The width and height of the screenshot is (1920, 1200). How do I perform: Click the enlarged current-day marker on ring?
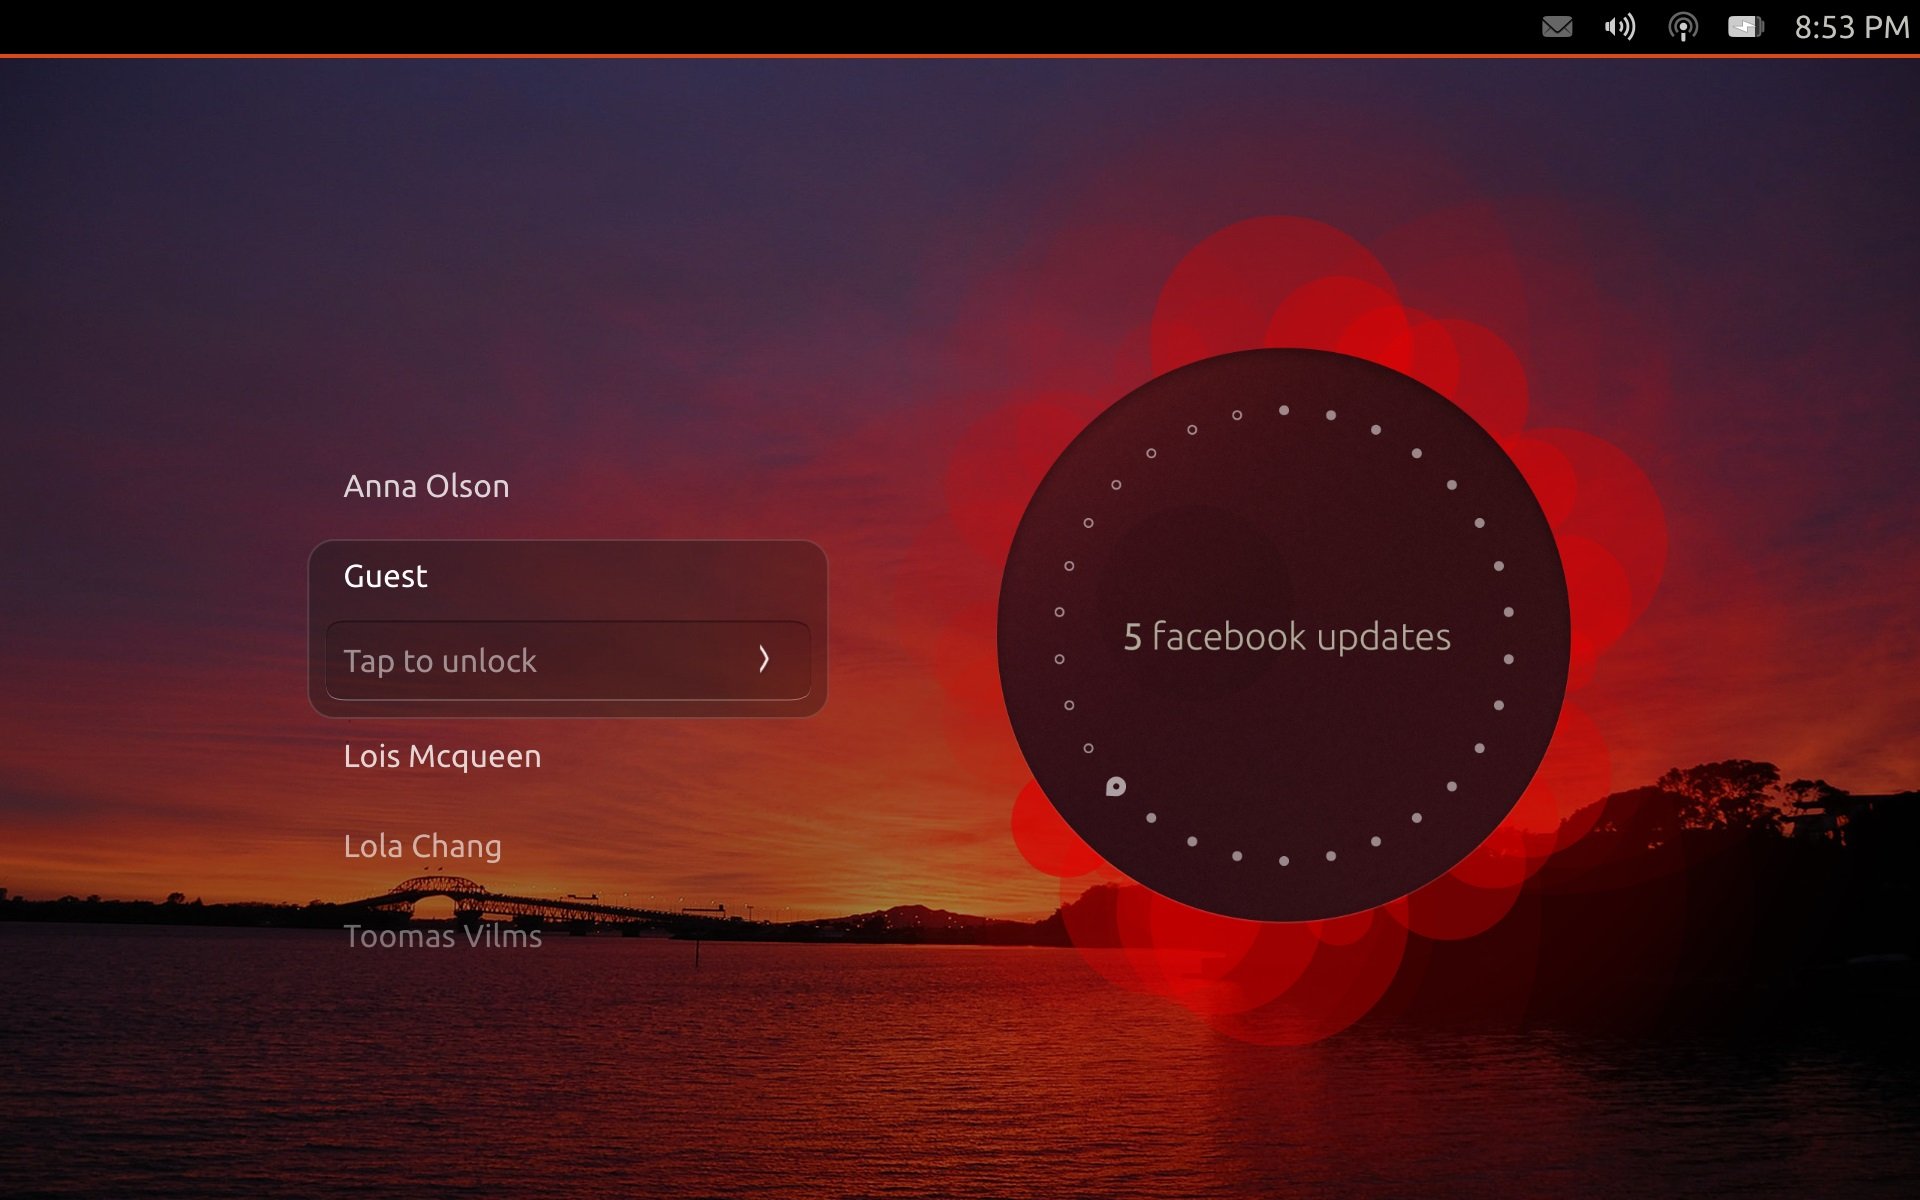(1116, 787)
